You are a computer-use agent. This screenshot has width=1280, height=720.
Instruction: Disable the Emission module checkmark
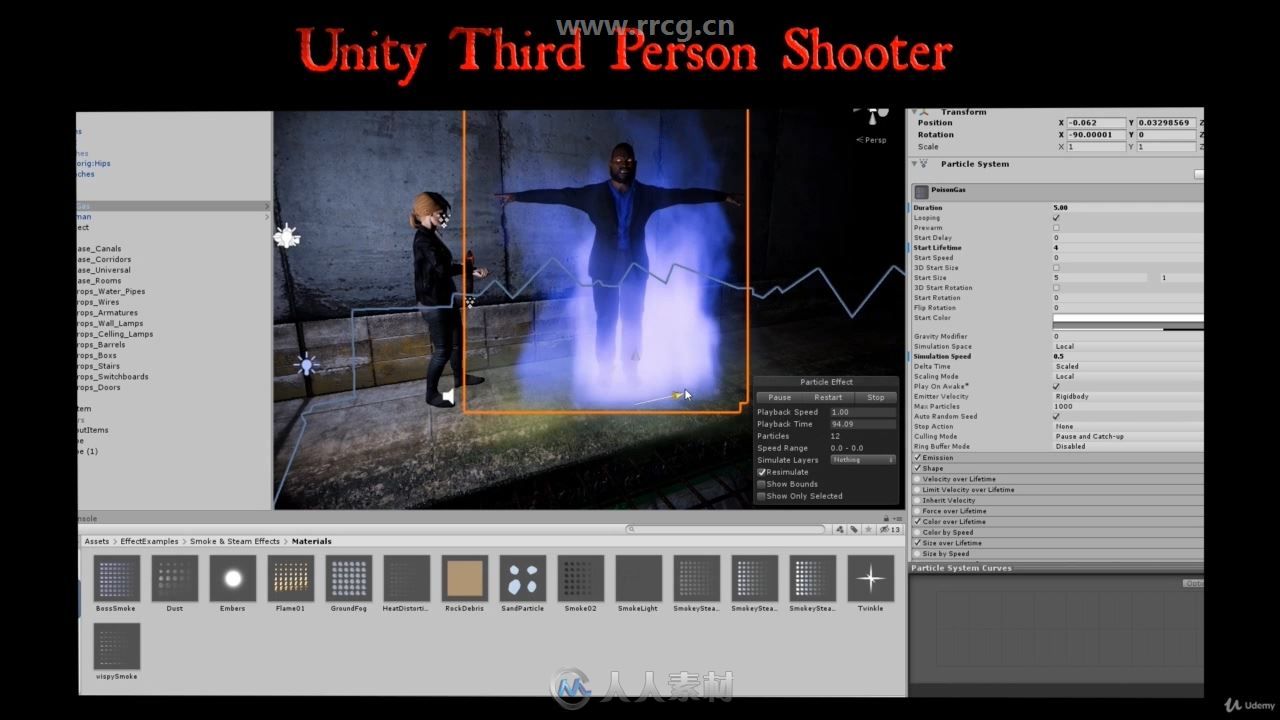tap(917, 458)
